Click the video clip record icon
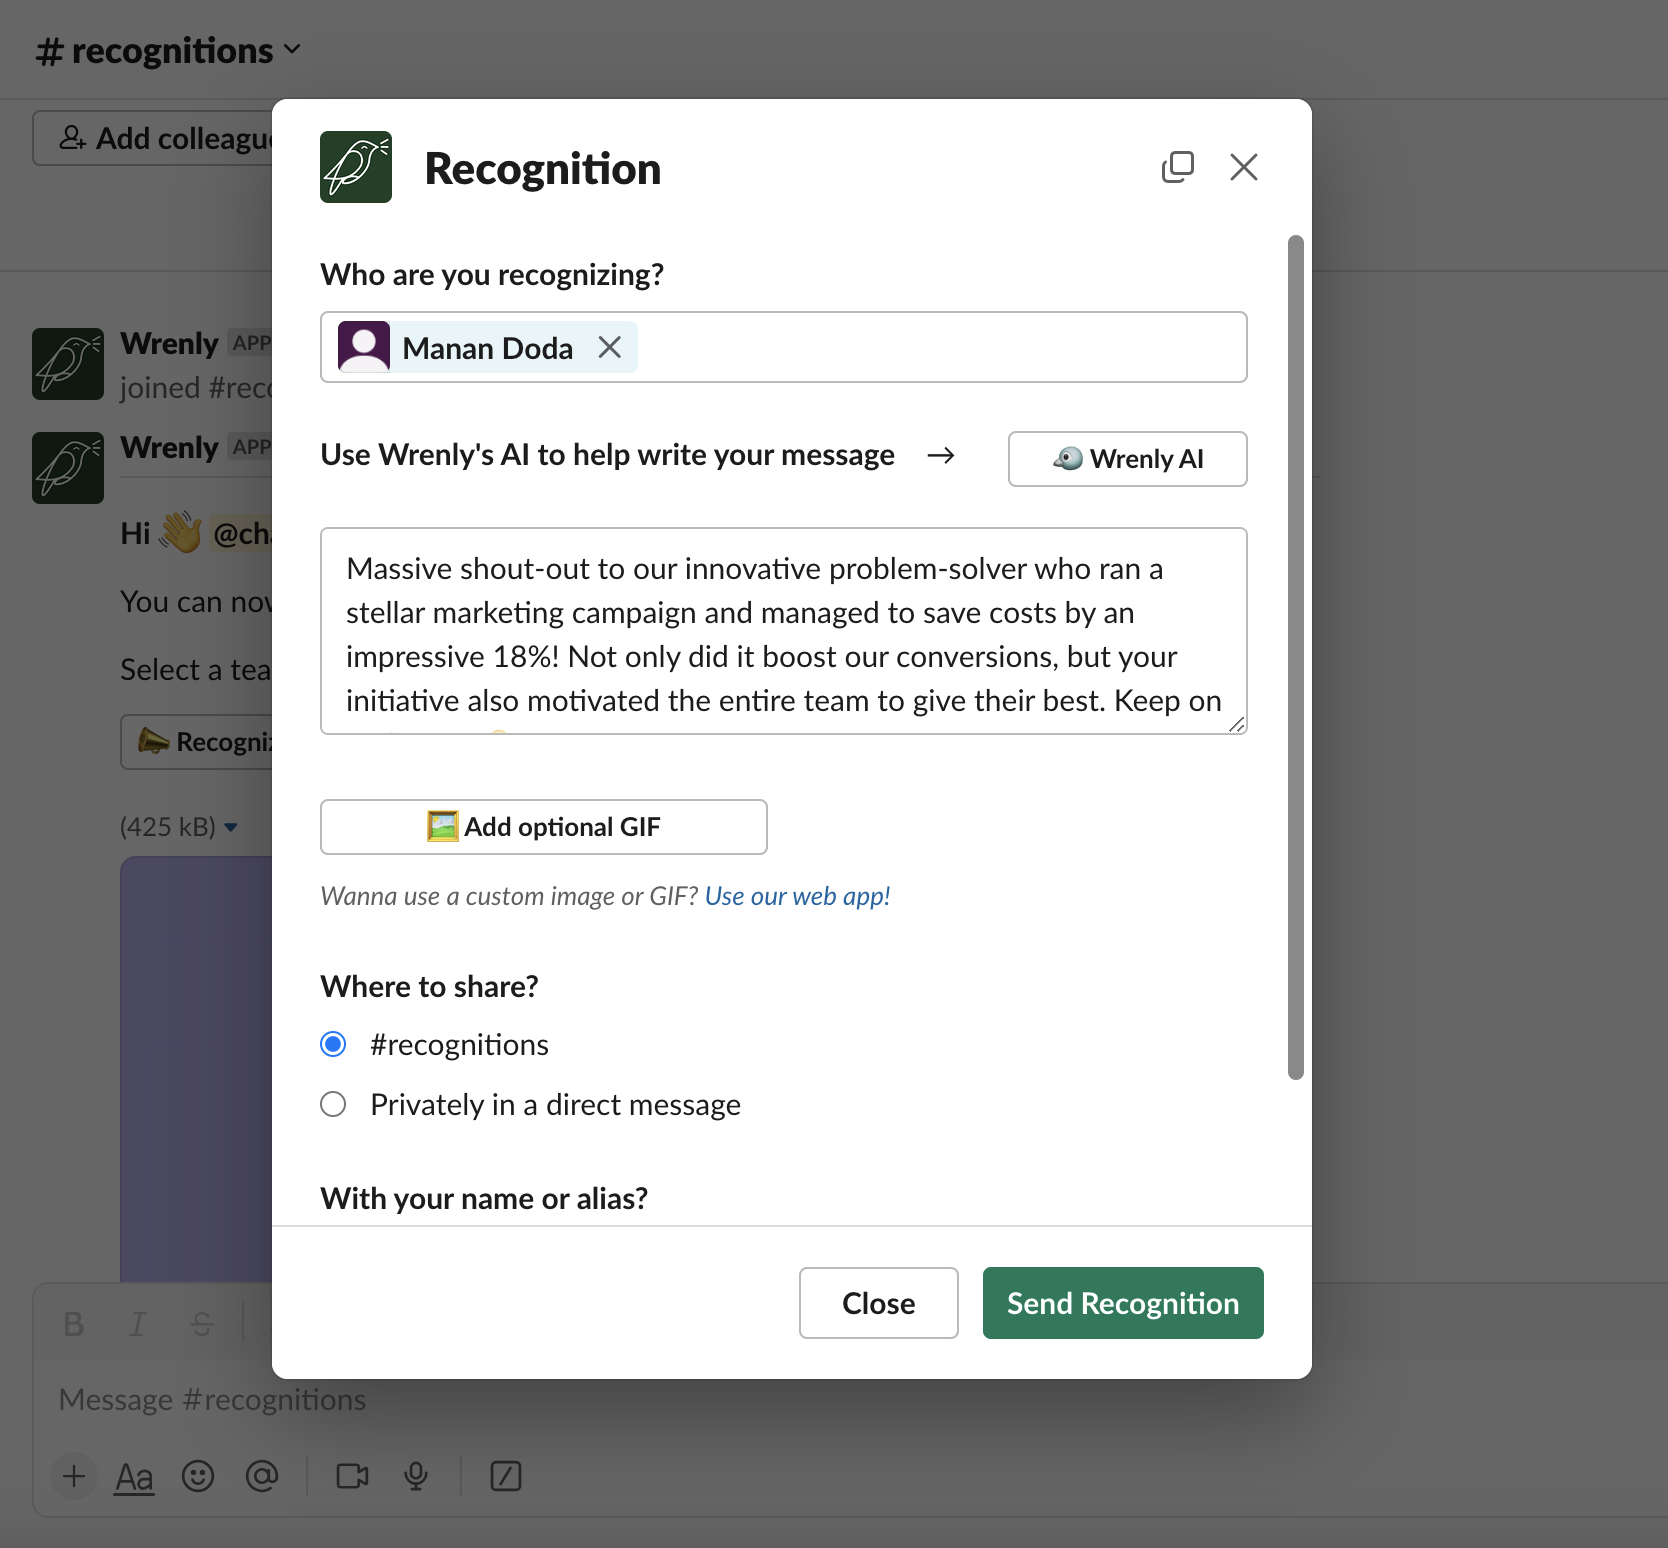Screen dimensions: 1668x1548 point(352,1476)
